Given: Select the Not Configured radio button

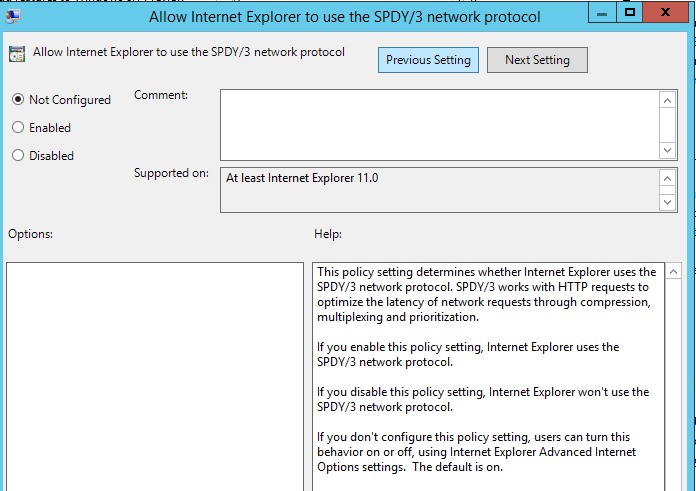Looking at the screenshot, I should [x=17, y=100].
